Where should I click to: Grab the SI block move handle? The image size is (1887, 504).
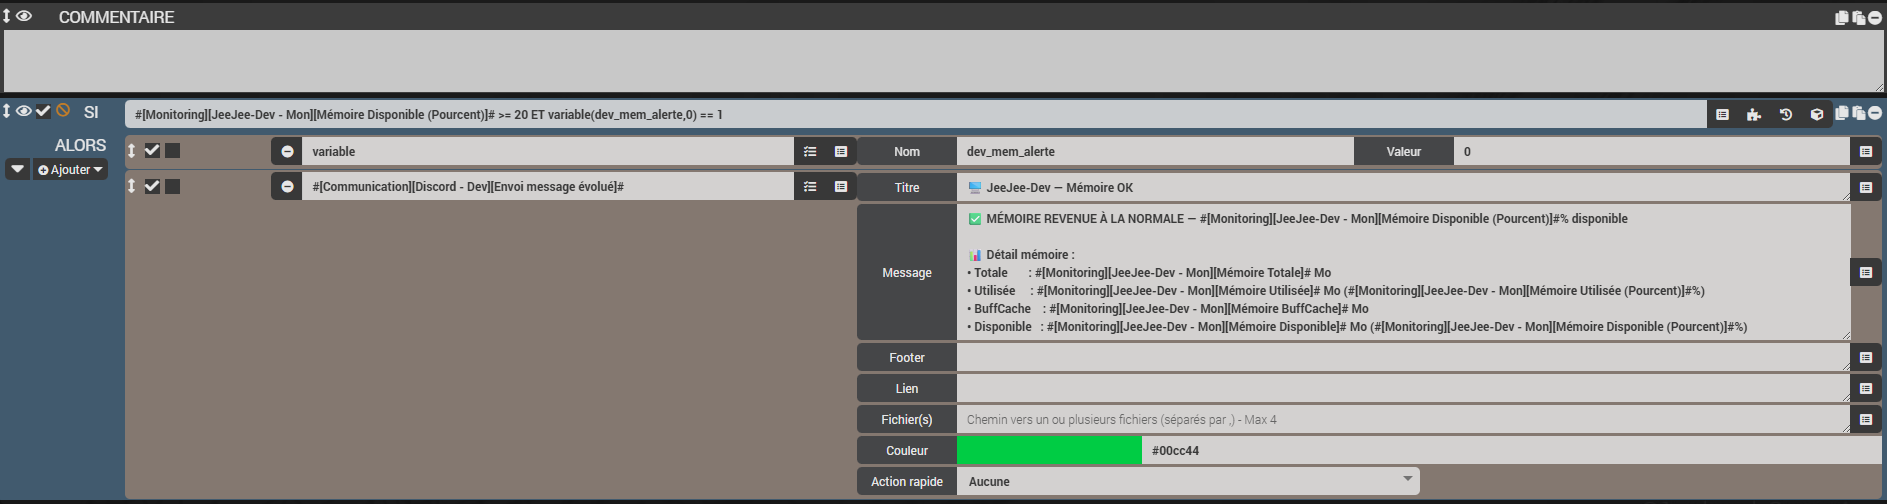[6, 111]
